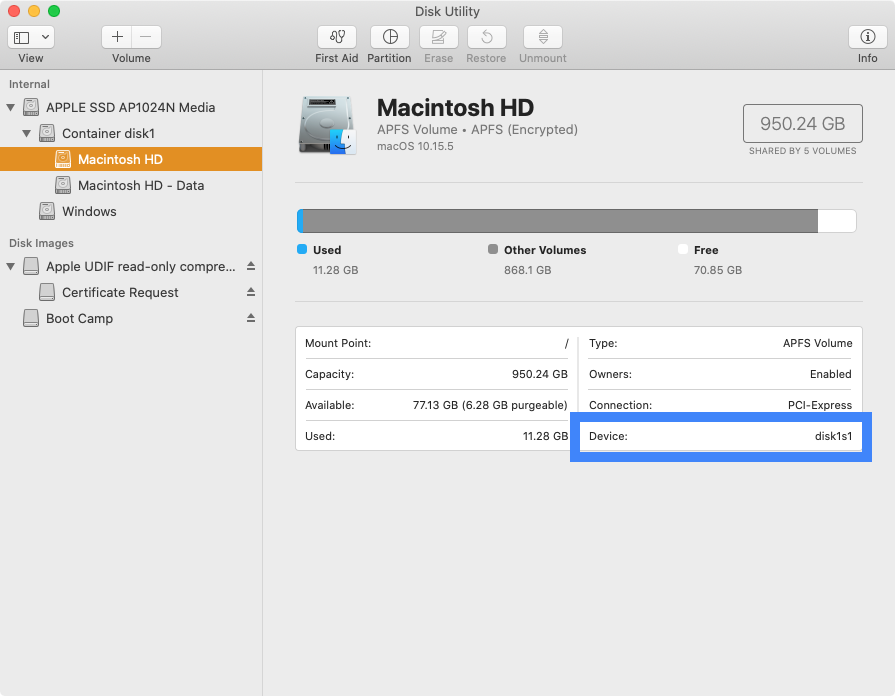
Task: Select Certificate Request volume
Action: pyautogui.click(x=131, y=292)
